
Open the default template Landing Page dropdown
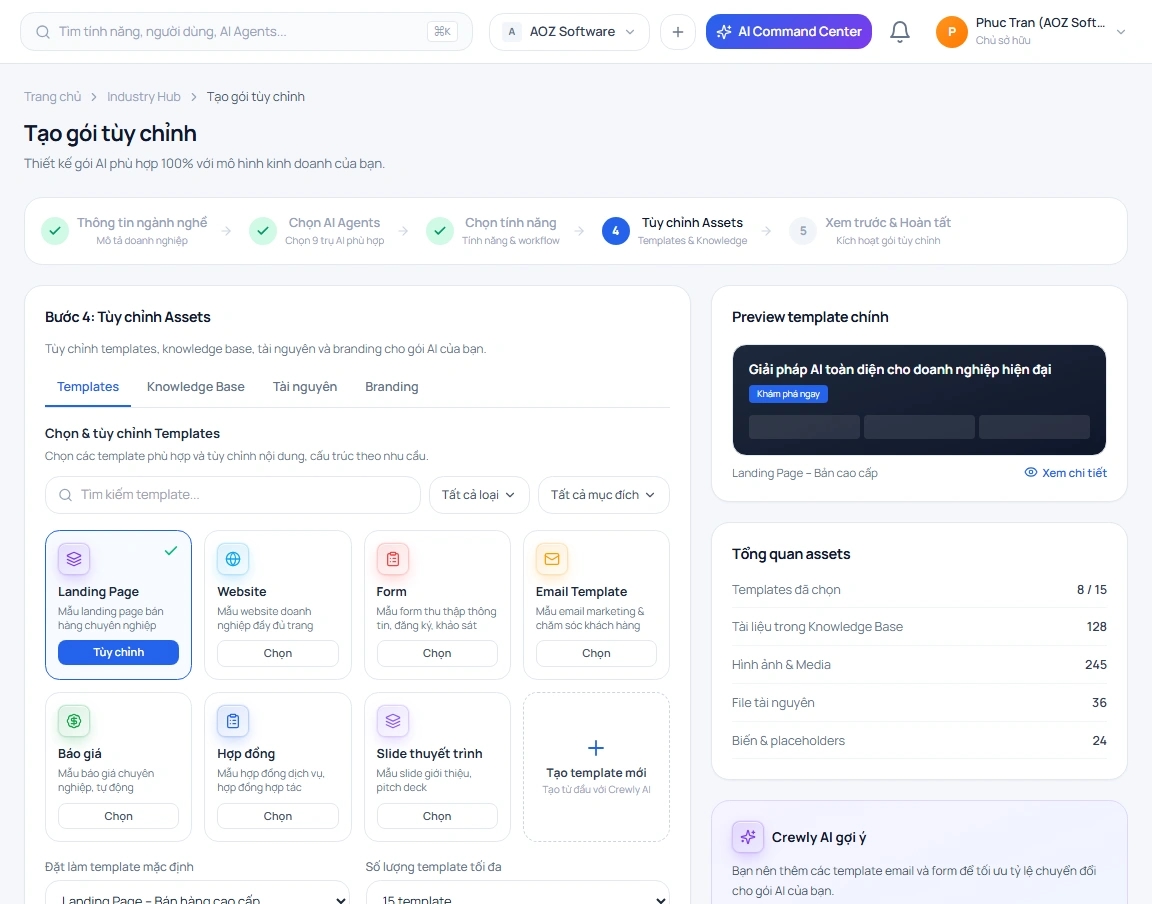point(198,895)
